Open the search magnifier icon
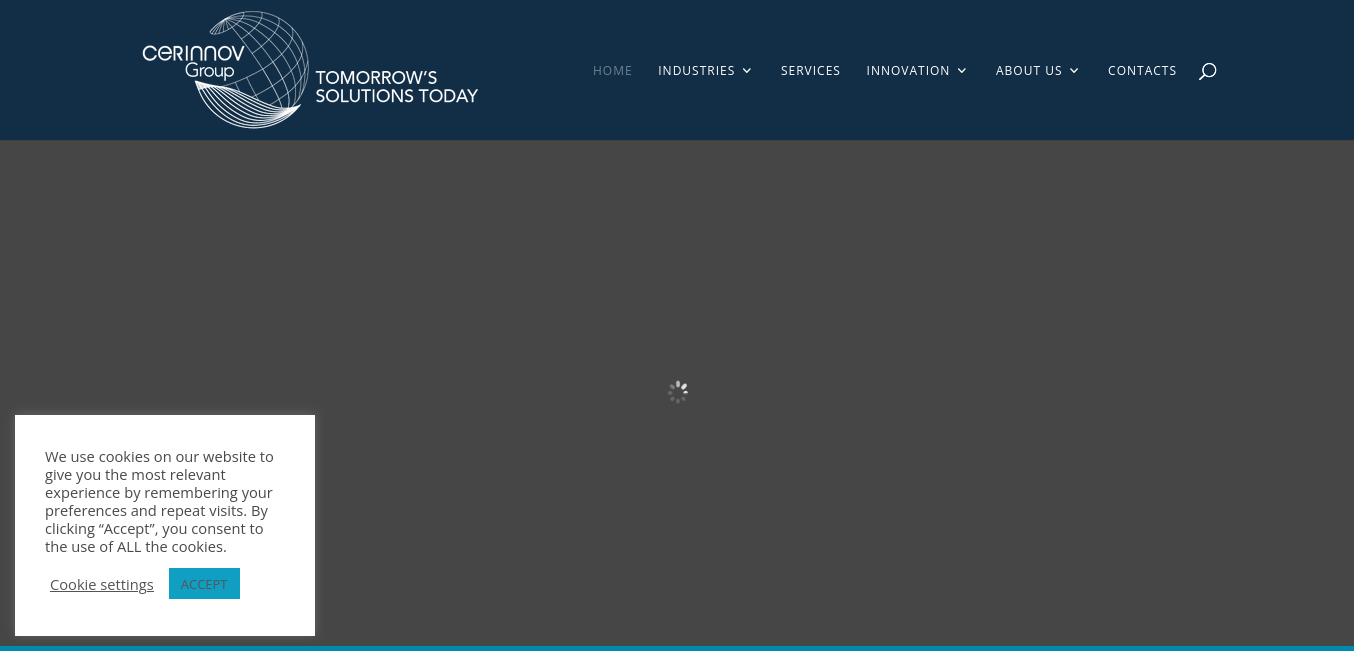This screenshot has height=651, width=1366. (1207, 71)
